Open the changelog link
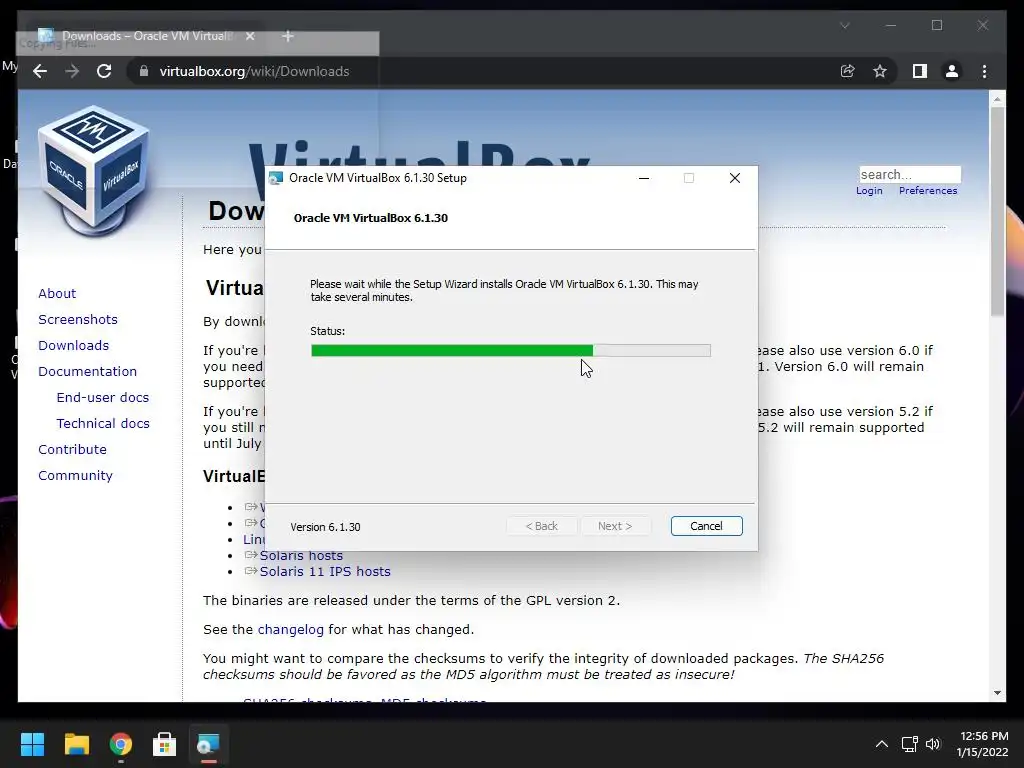 click(291, 630)
